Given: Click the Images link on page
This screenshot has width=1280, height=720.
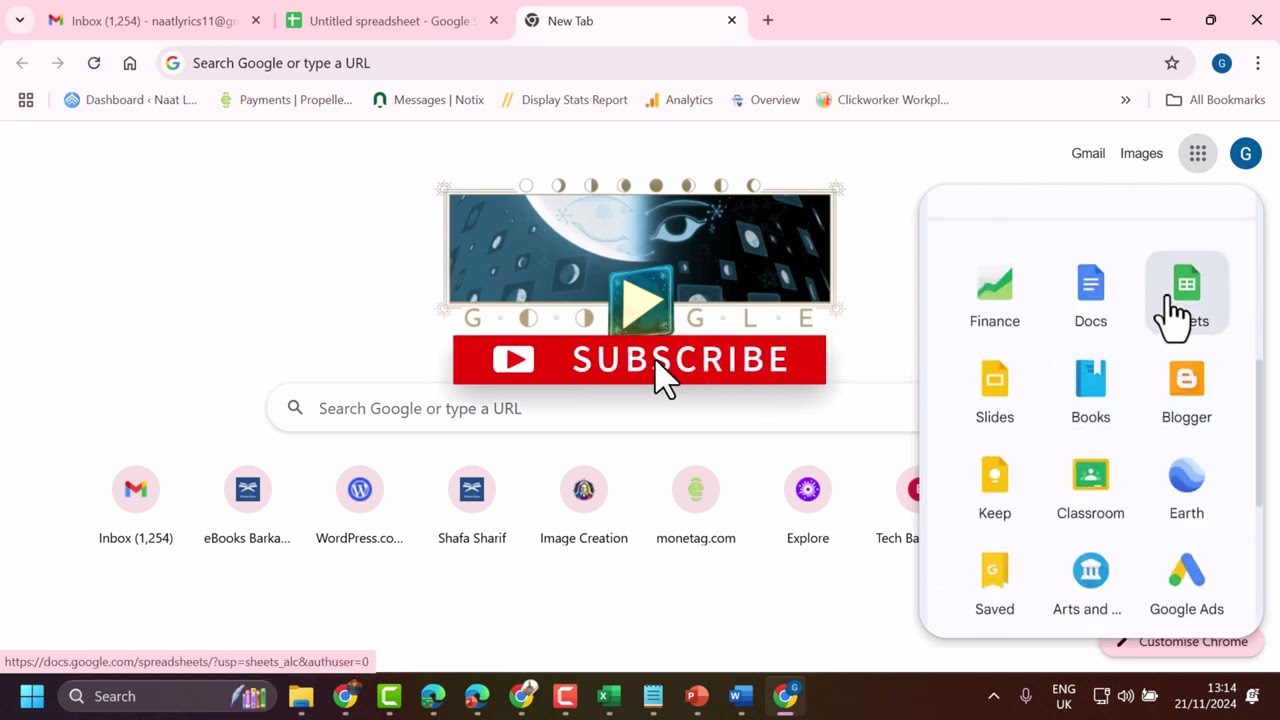Looking at the screenshot, I should [1141, 153].
